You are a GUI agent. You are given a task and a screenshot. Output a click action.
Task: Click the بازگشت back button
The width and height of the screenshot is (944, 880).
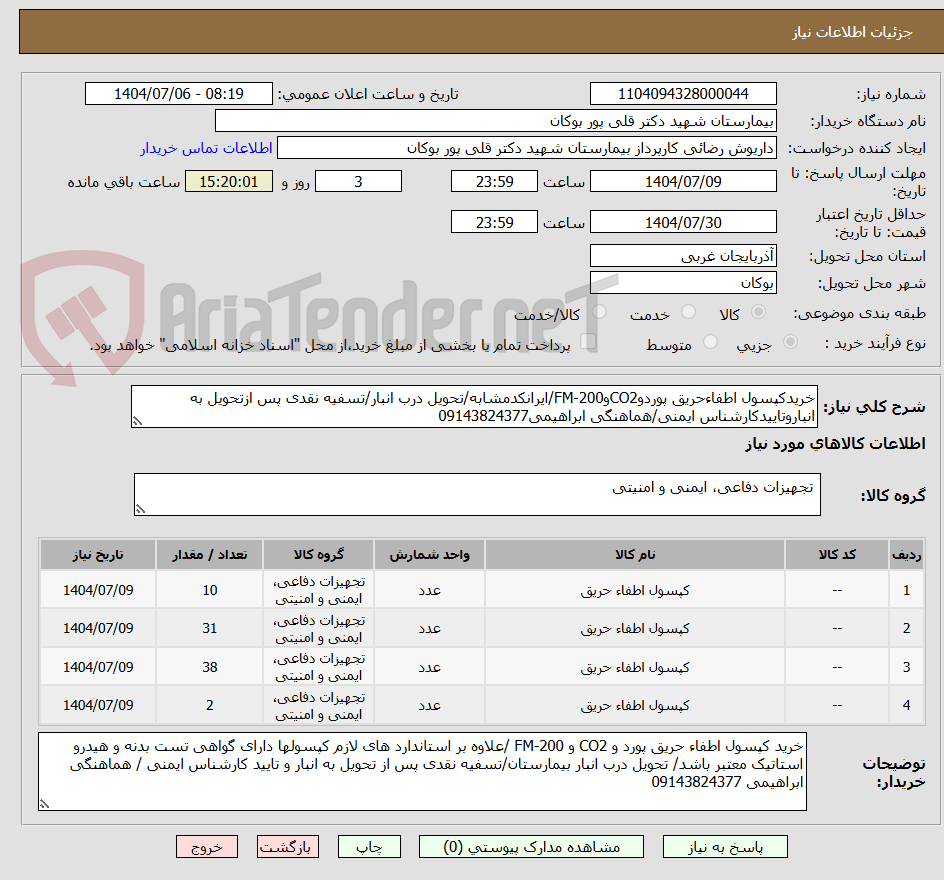tap(288, 846)
